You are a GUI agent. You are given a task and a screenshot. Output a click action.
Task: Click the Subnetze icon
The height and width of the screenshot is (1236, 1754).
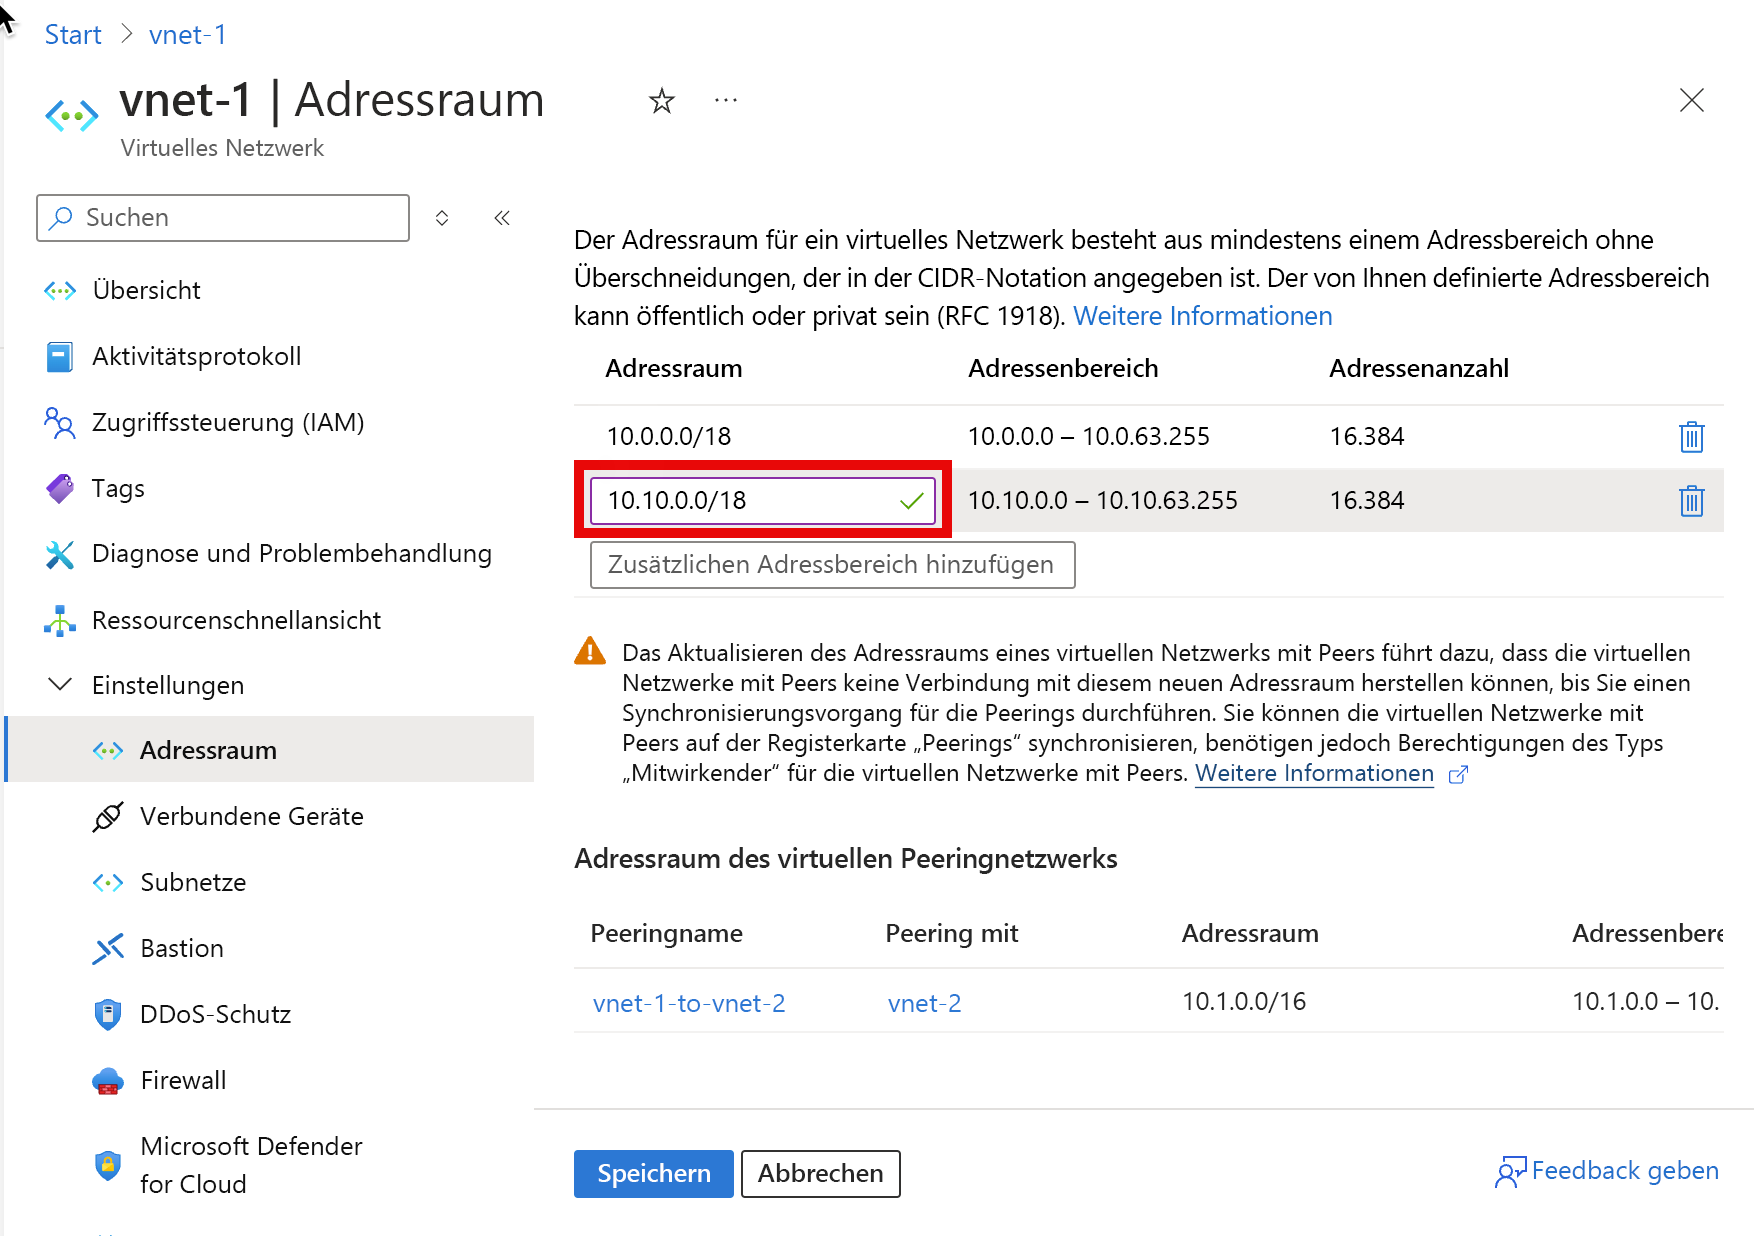coord(108,882)
